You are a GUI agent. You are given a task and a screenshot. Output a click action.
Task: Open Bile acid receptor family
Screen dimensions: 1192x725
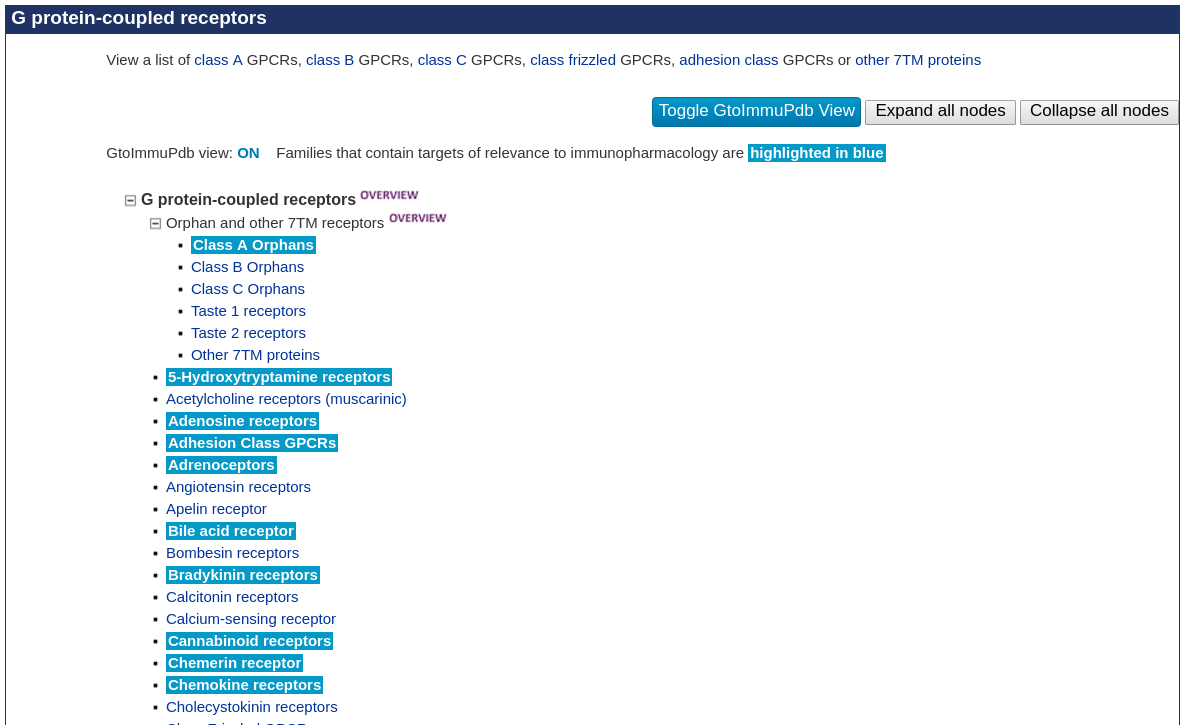(230, 531)
